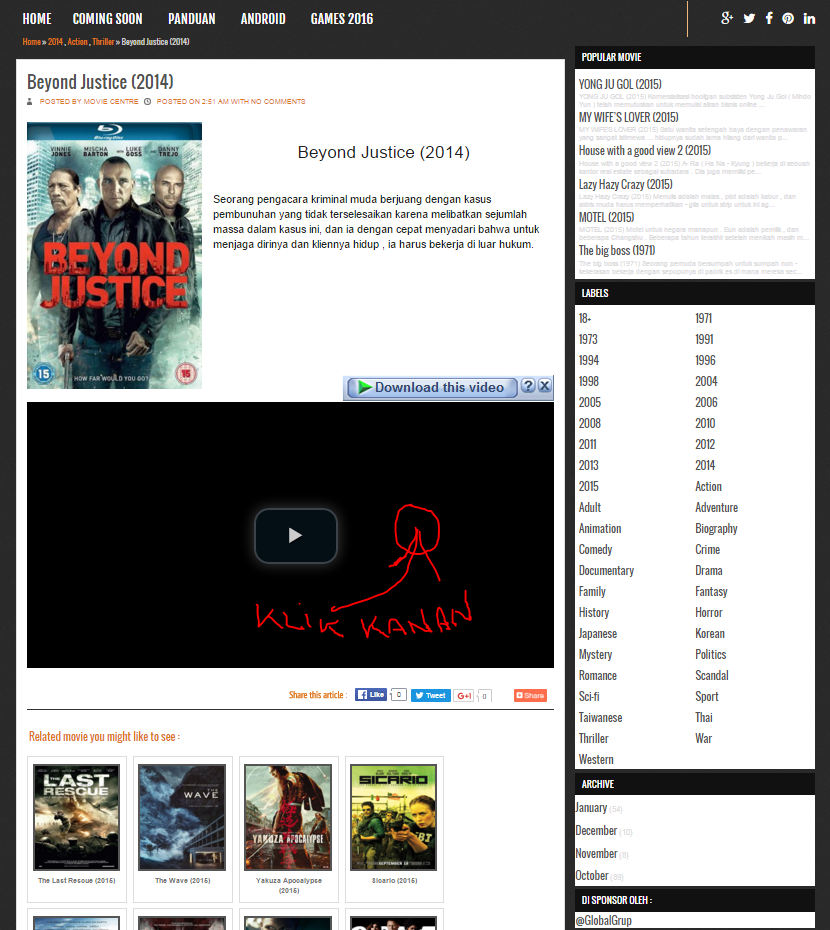The image size is (830, 930).
Task: Open the December archive link
Action: [596, 831]
